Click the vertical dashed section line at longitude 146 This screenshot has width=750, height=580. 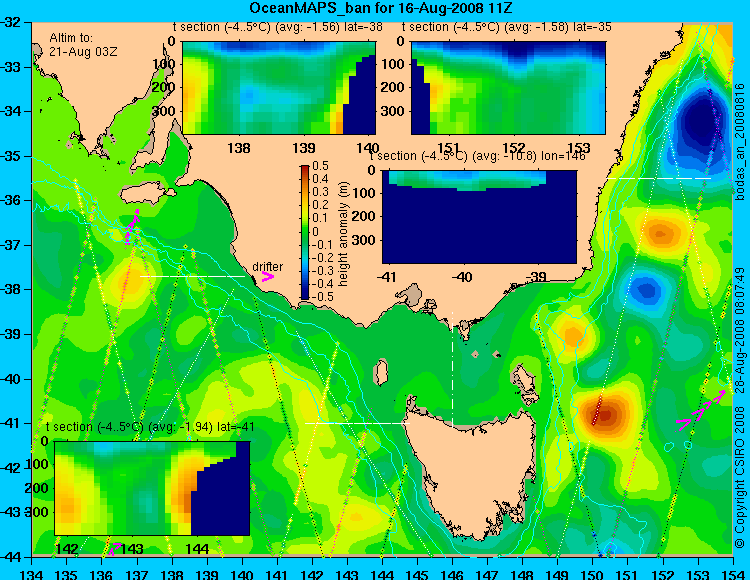pyautogui.click(x=452, y=368)
